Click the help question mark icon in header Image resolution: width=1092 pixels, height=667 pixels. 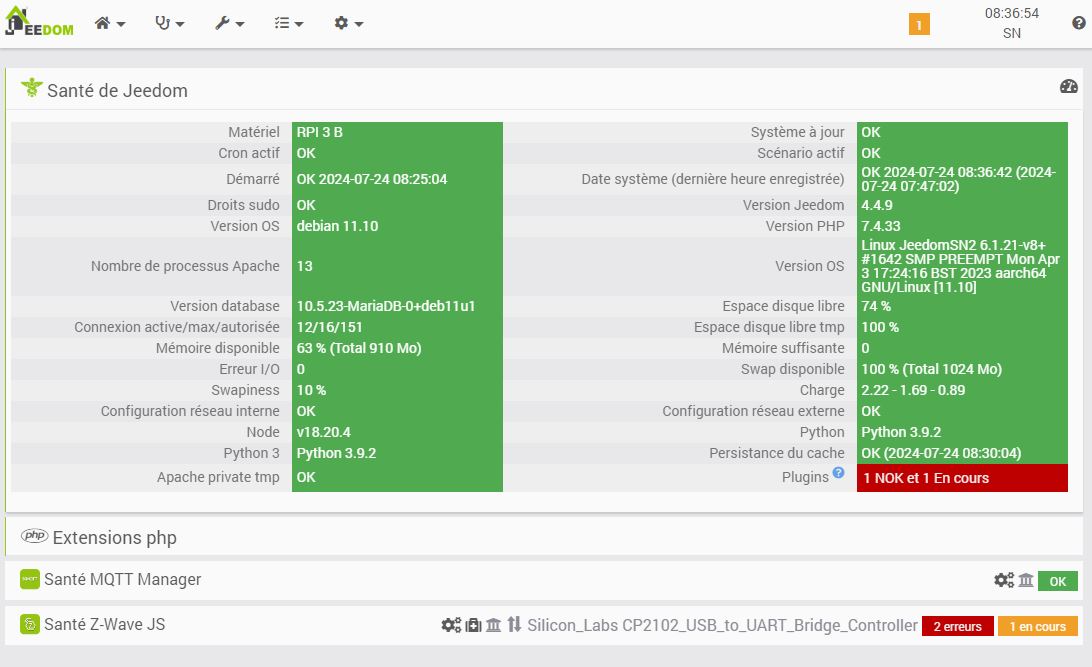click(x=1079, y=23)
